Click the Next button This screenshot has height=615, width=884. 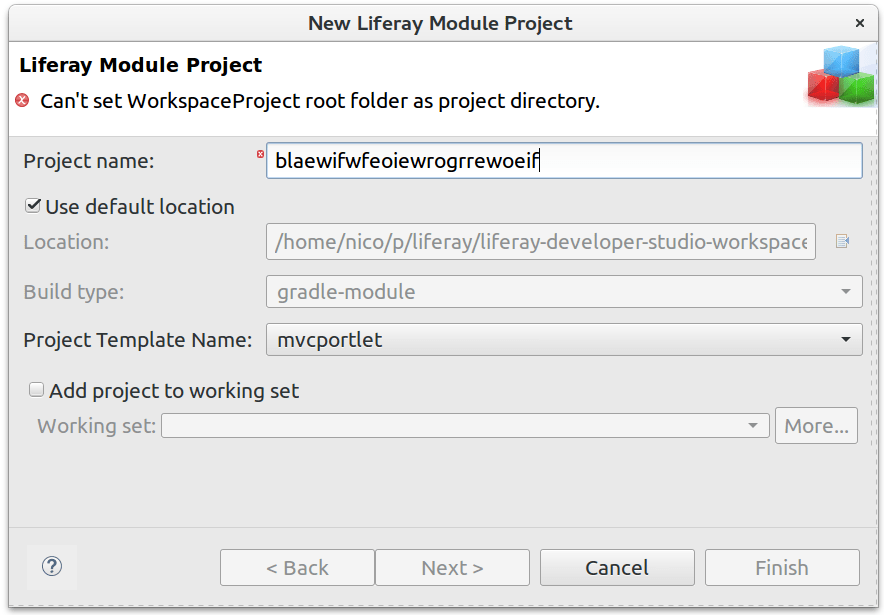tap(452, 567)
